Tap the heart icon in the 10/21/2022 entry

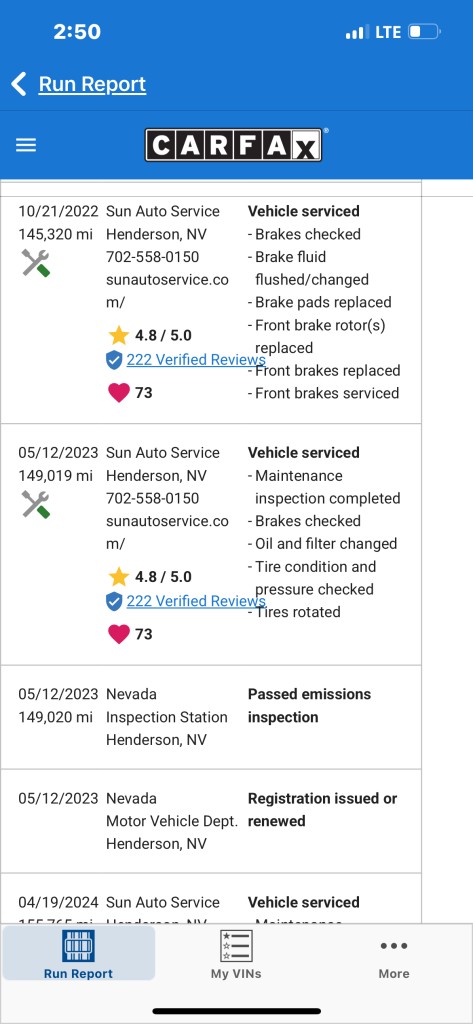click(x=118, y=392)
